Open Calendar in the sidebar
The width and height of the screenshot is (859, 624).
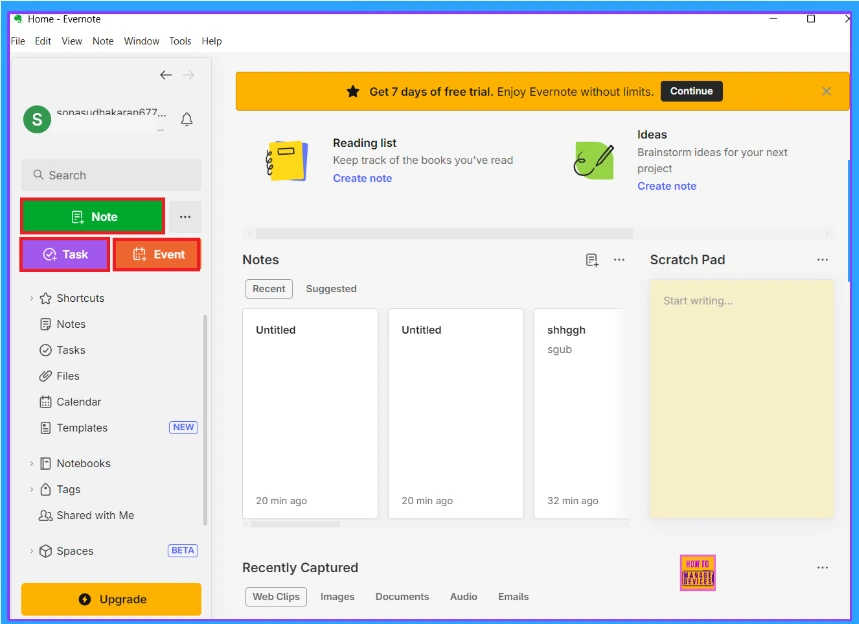(78, 402)
